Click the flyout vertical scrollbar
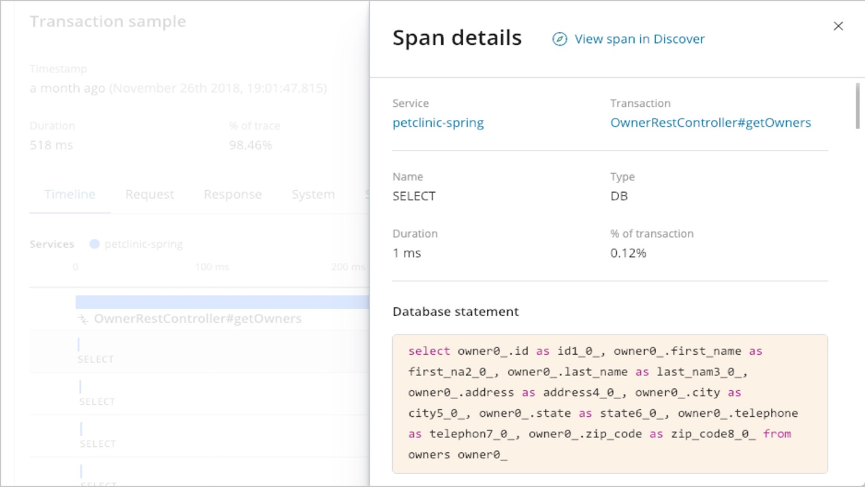Image resolution: width=866 pixels, height=487 pixels. point(858,105)
